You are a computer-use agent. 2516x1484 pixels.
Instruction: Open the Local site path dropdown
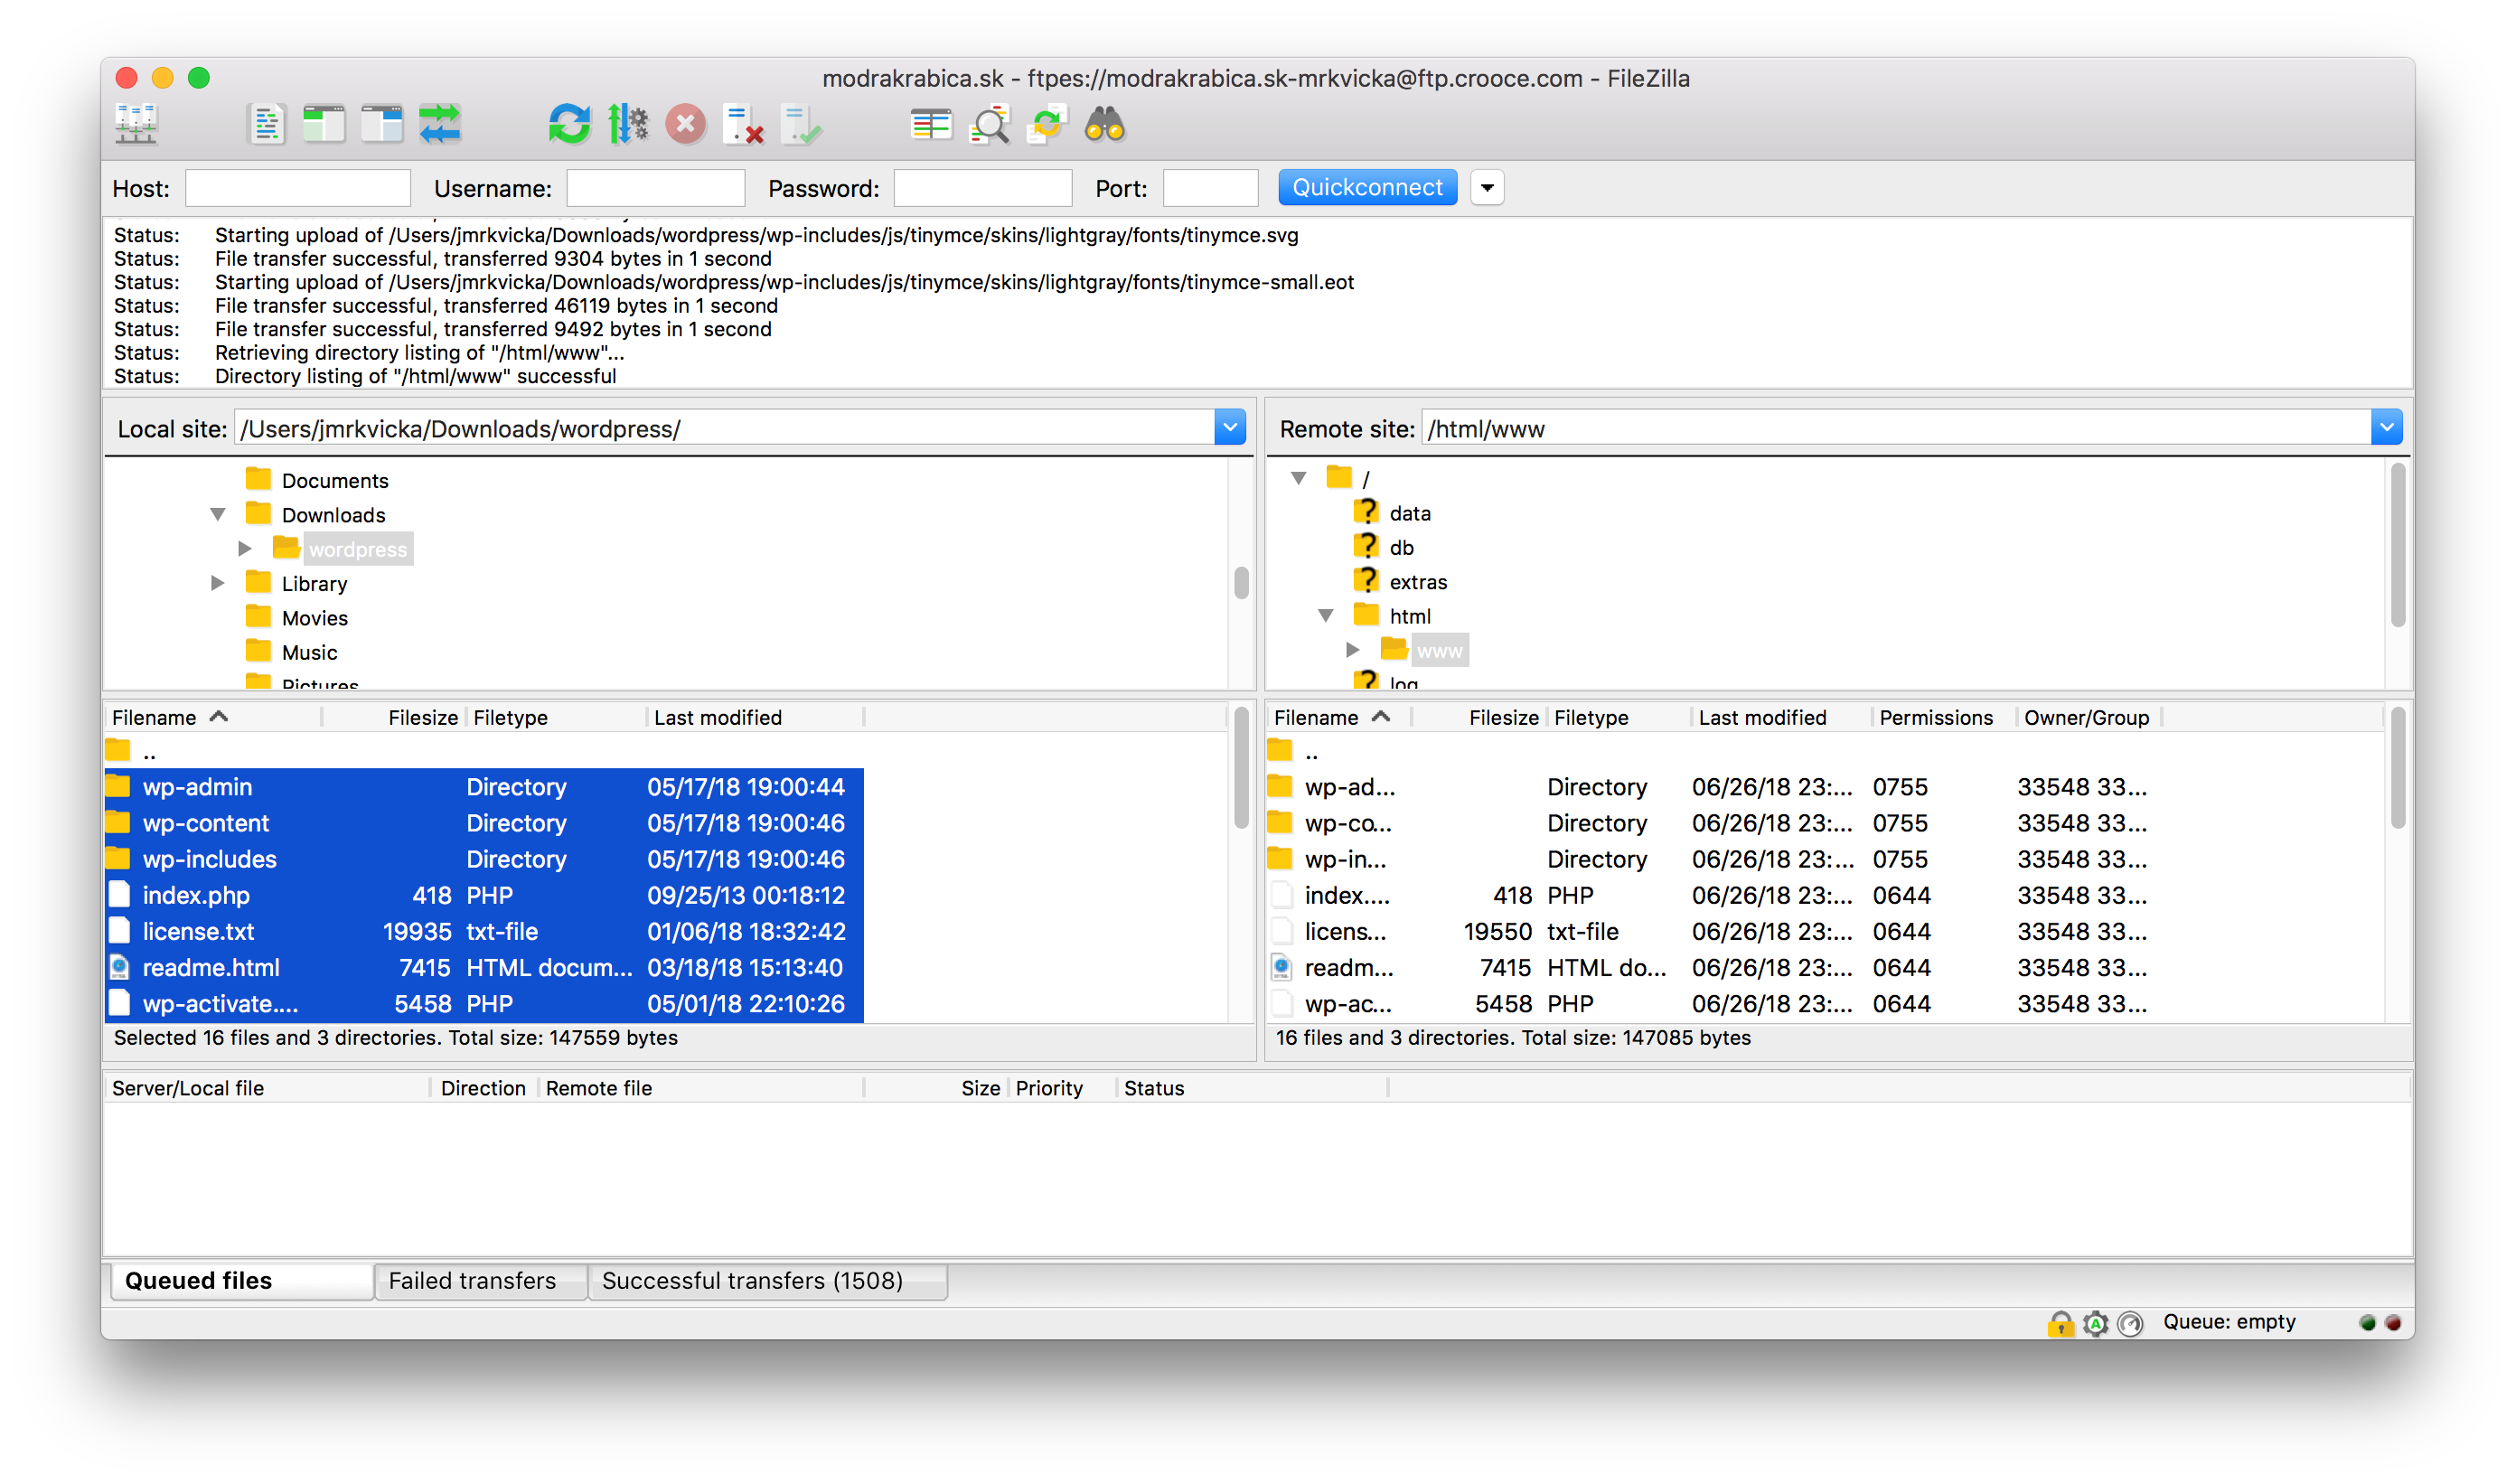click(x=1229, y=428)
